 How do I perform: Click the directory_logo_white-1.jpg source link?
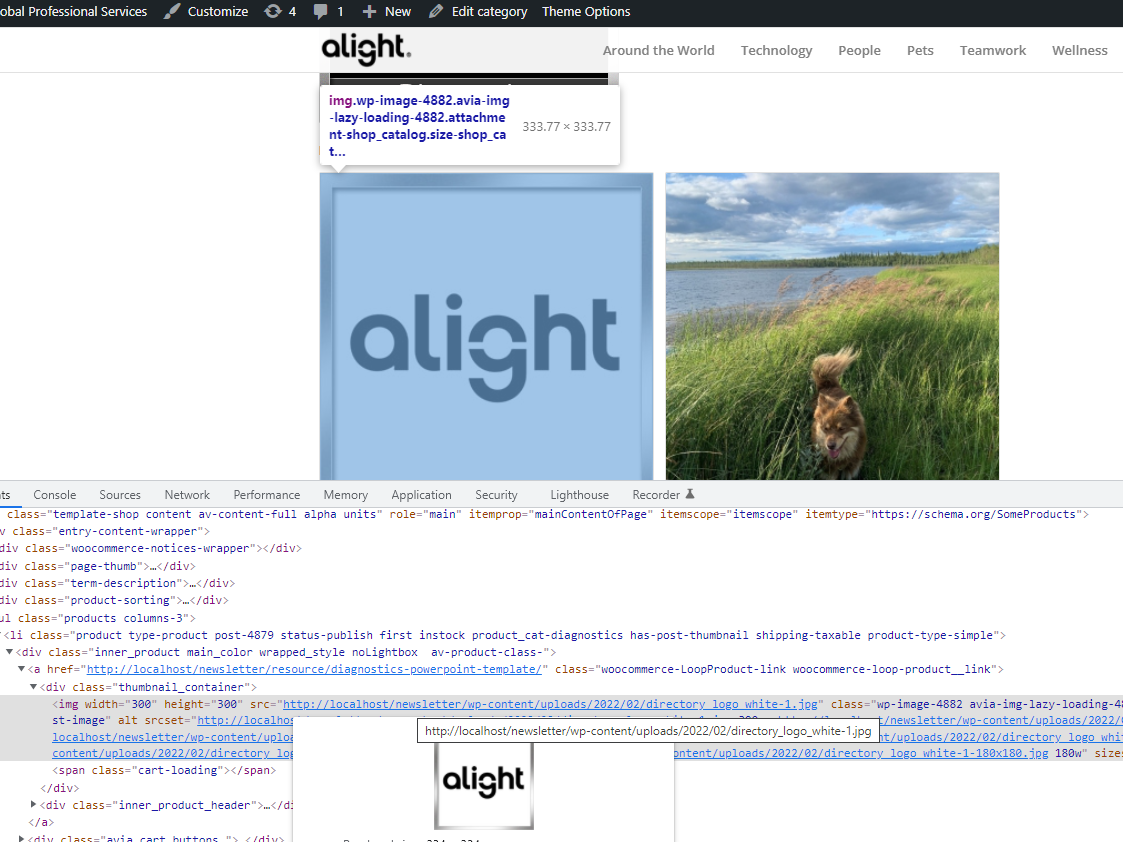tap(550, 703)
